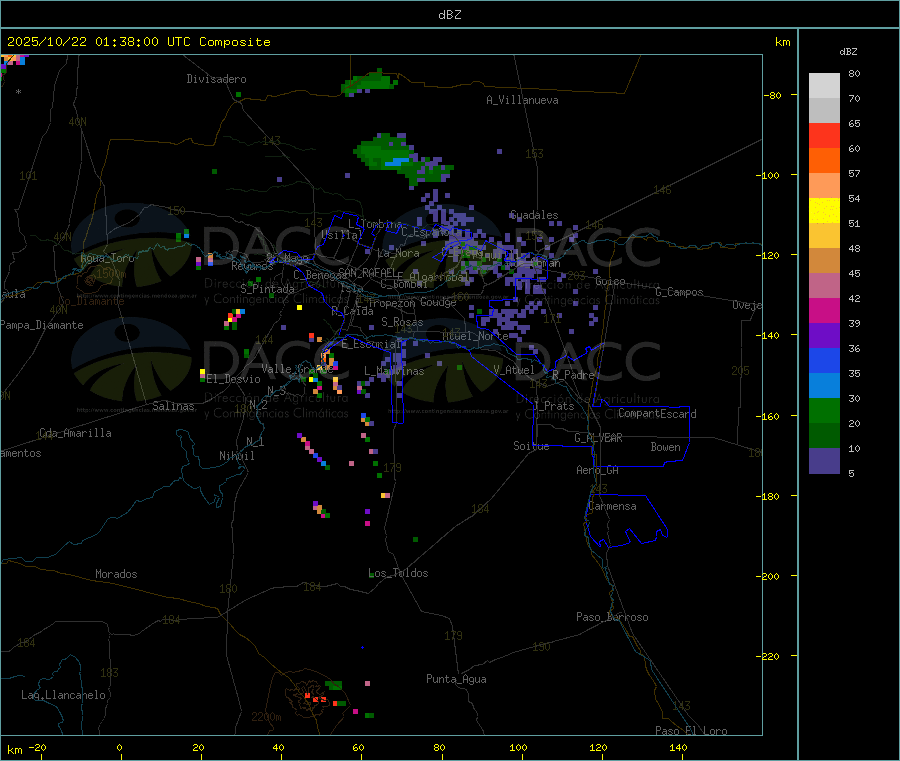Screen dimensions: 900x761
Task: Click the red echo cluster near 2200m volcano
Action: [316, 698]
